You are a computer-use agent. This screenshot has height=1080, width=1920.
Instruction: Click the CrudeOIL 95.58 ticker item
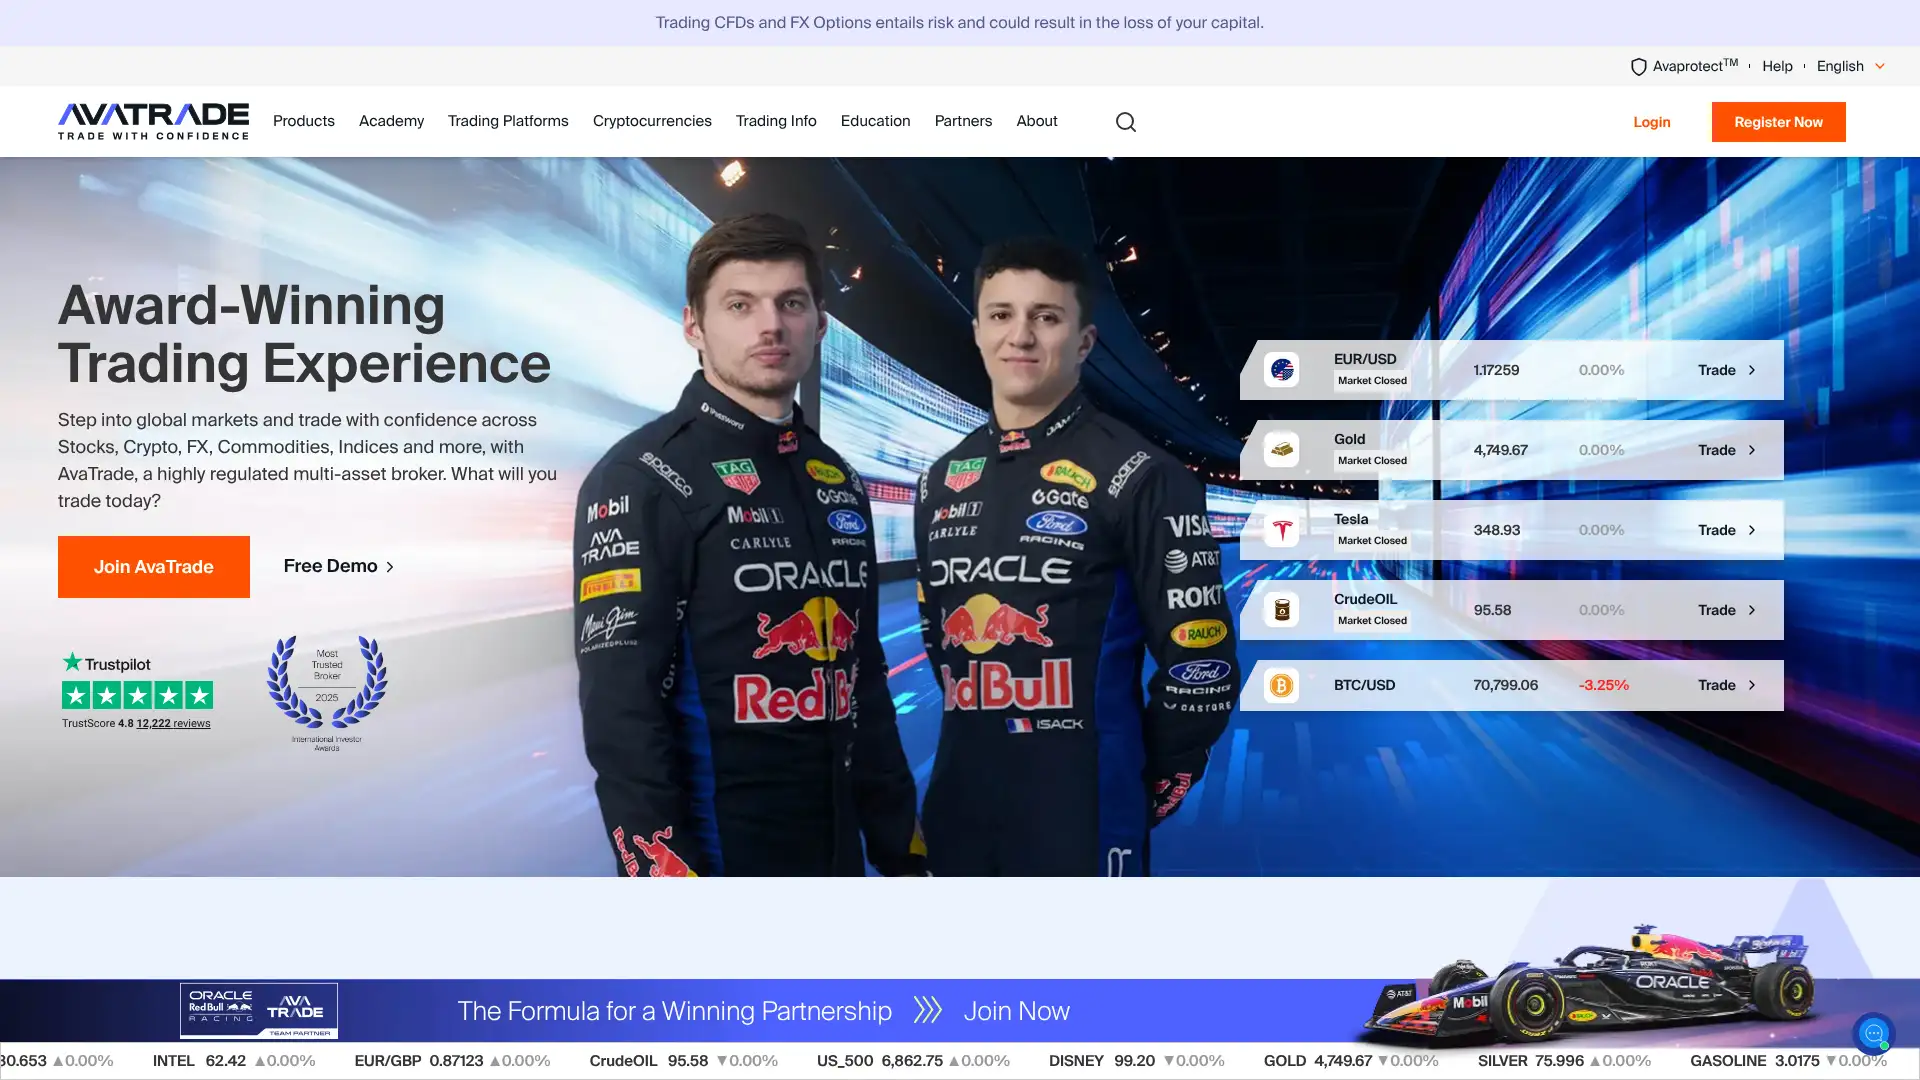tap(683, 1061)
